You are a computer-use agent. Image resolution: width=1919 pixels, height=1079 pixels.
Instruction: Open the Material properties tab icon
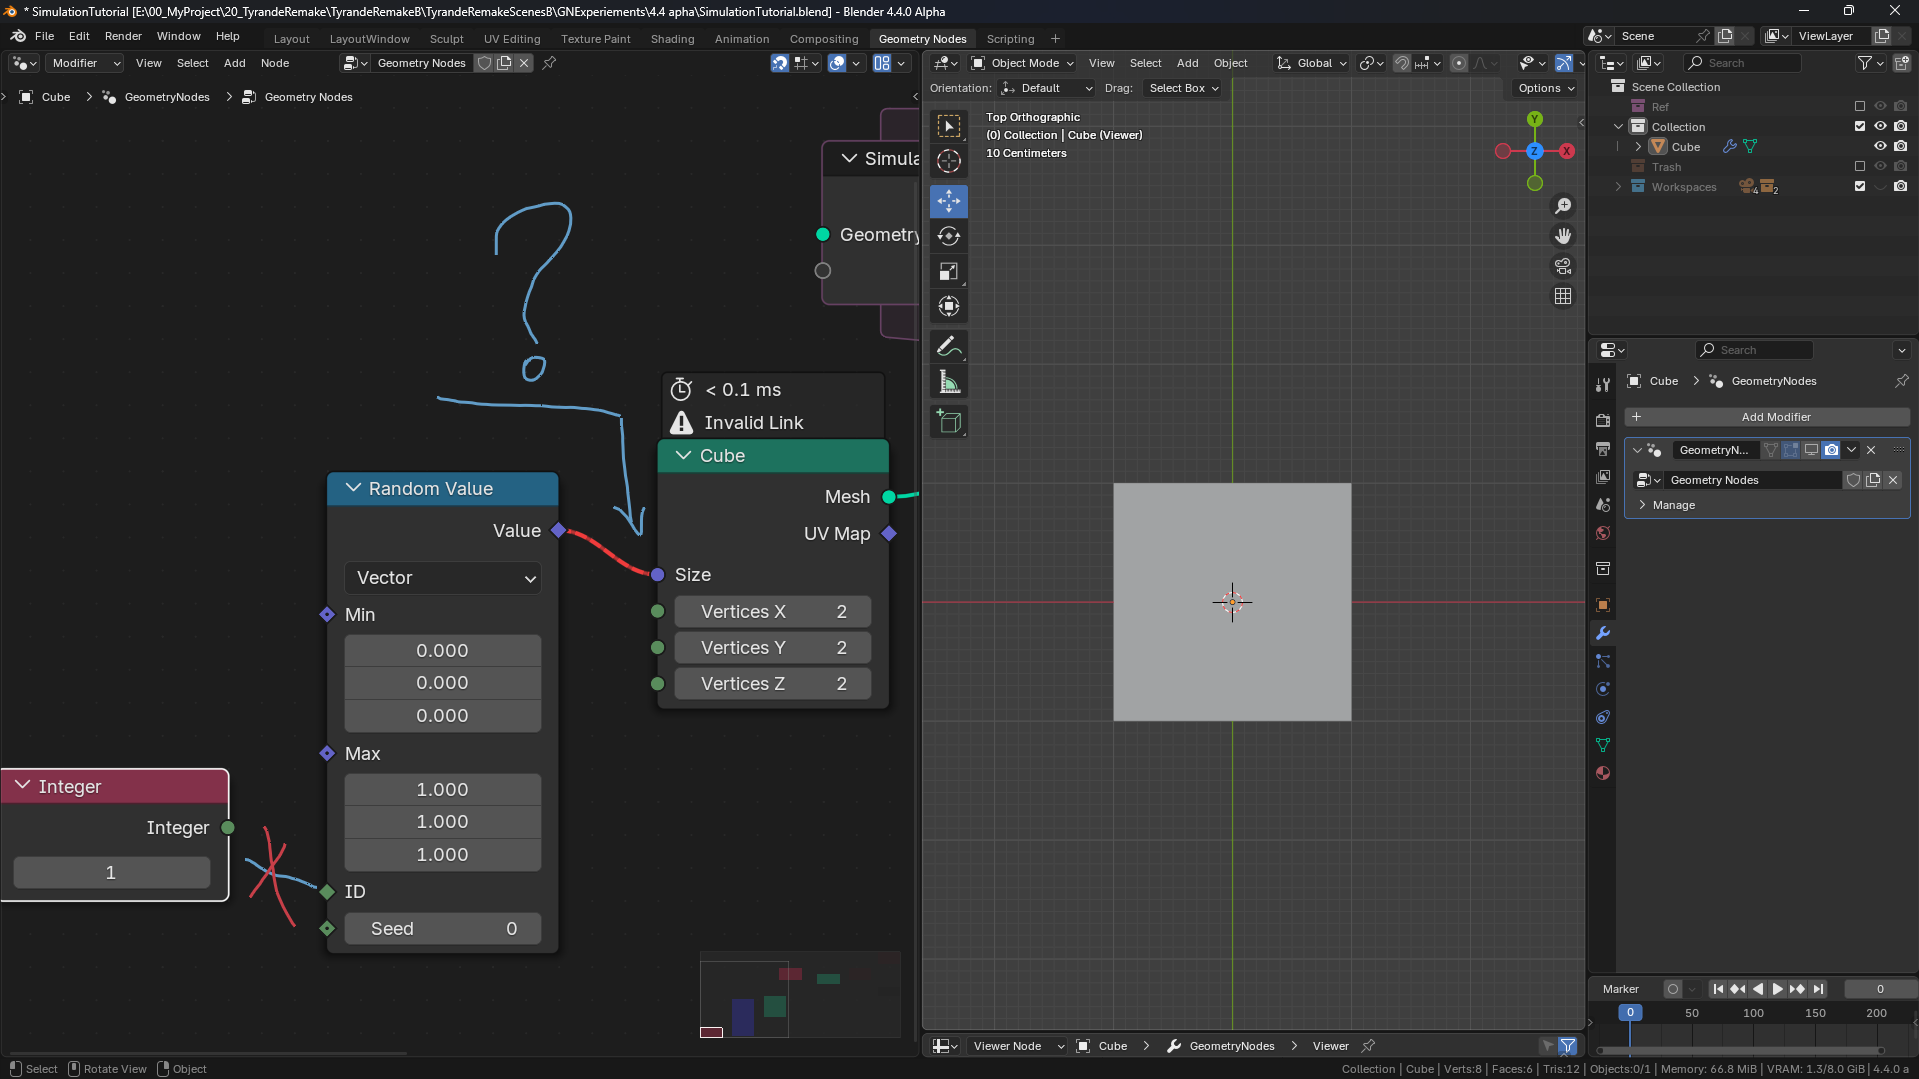1603,773
